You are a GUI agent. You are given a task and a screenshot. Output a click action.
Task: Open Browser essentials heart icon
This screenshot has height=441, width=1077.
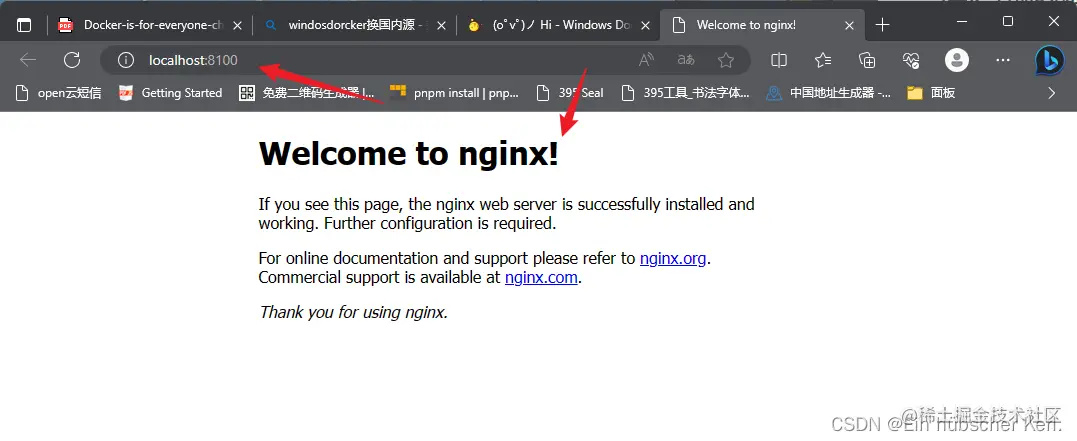coord(911,60)
